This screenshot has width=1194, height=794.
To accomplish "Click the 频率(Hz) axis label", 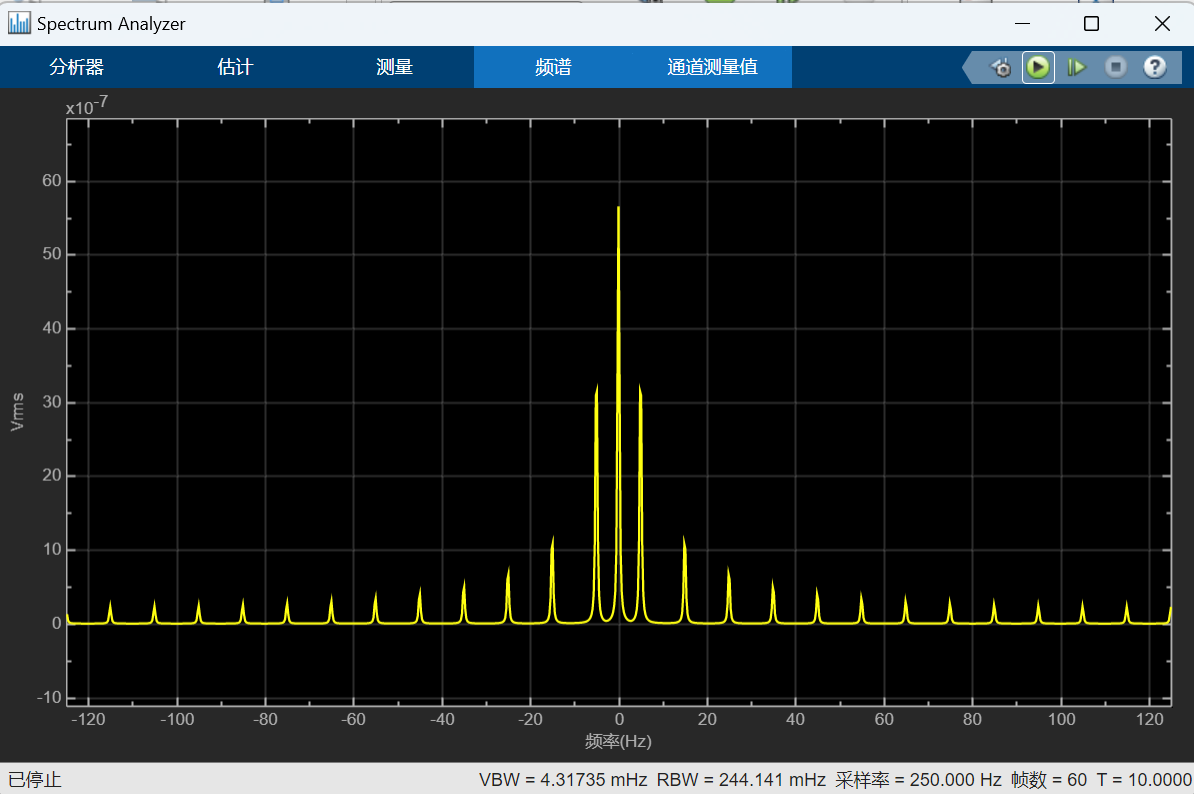I will click(620, 741).
